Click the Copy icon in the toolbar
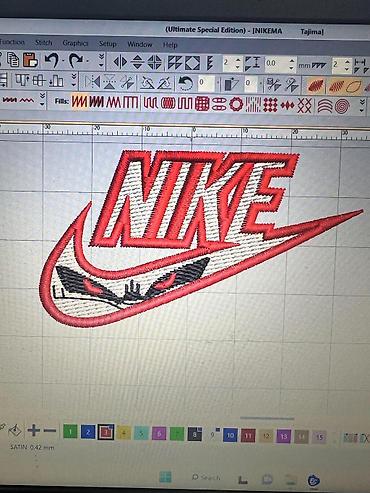Viewport: 370px width, 493px height. 14,60
